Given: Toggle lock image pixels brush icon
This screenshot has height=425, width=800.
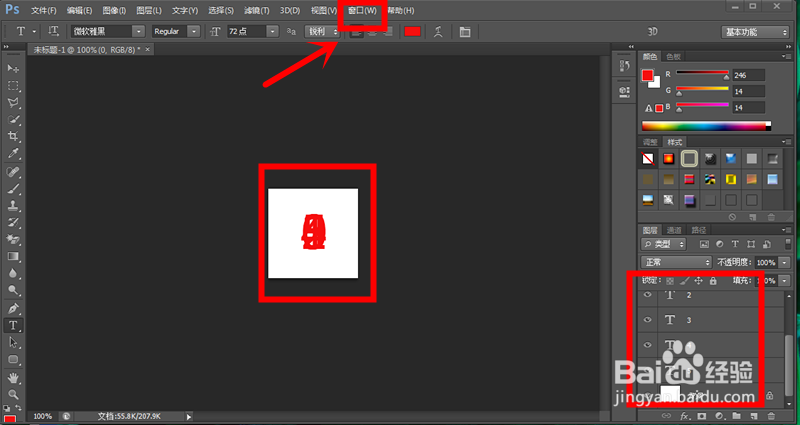Looking at the screenshot, I should click(685, 281).
